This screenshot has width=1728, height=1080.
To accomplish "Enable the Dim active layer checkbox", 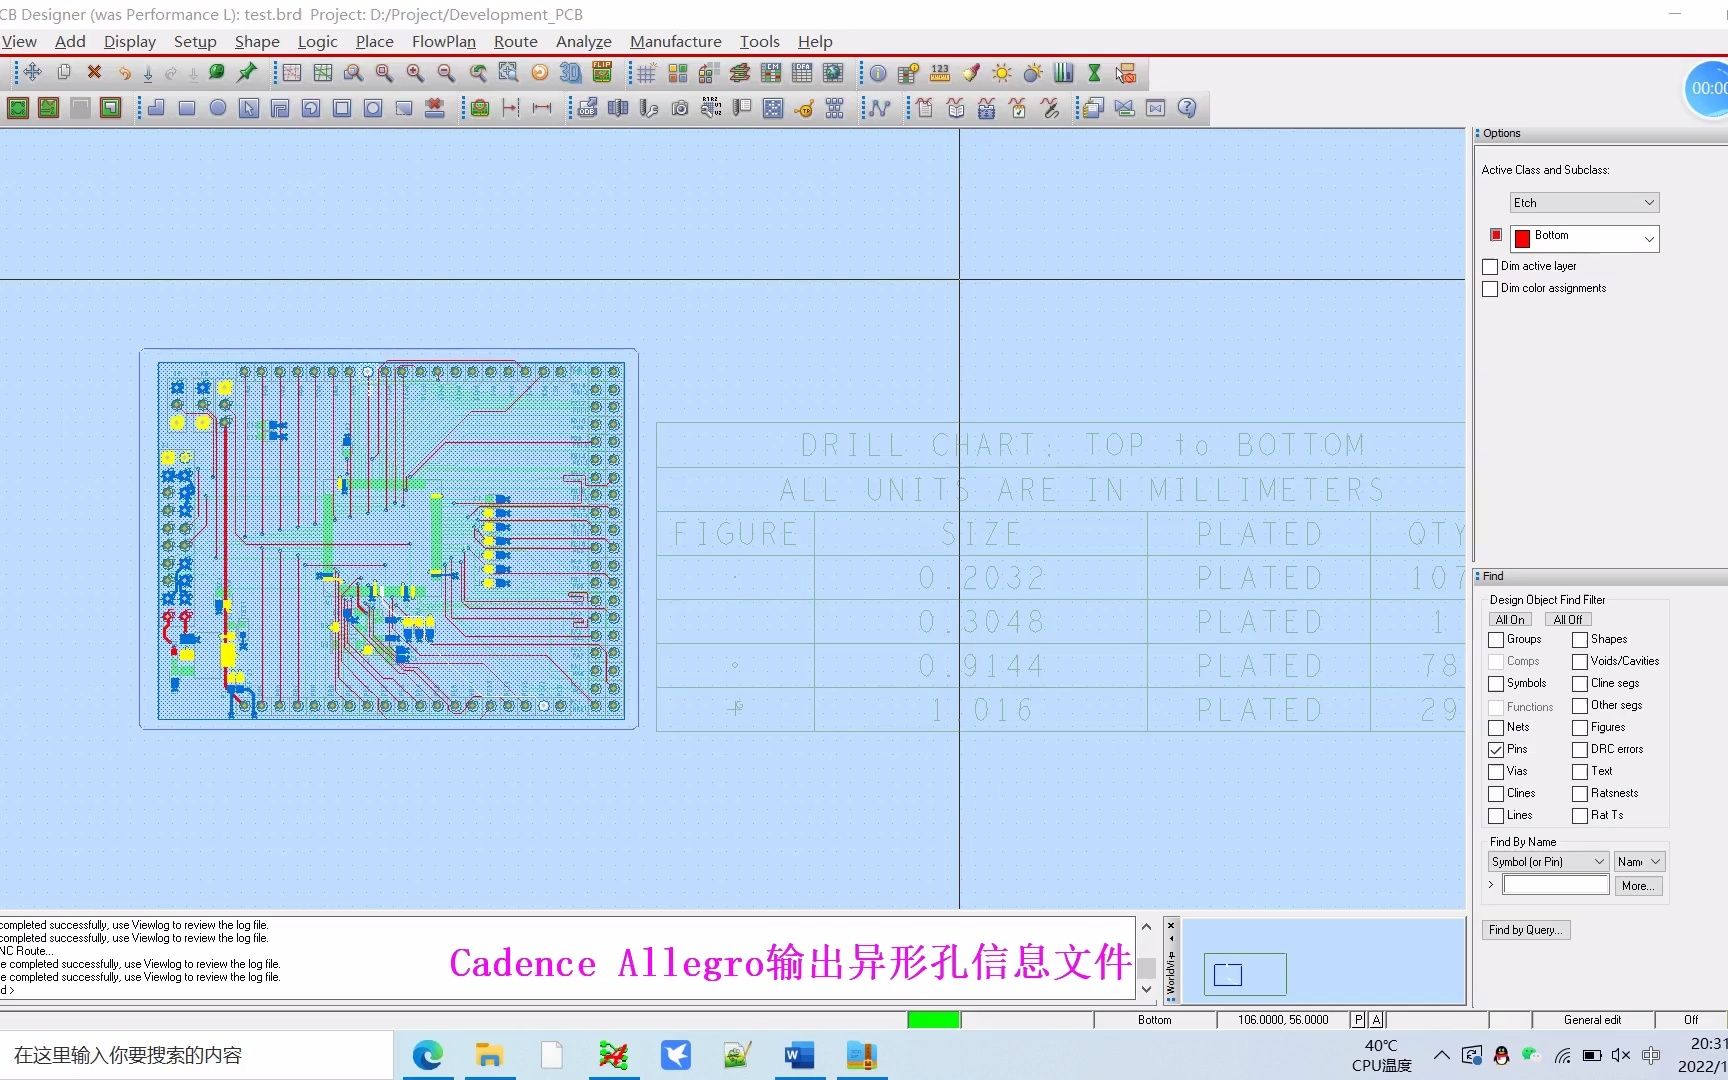I will (x=1490, y=266).
